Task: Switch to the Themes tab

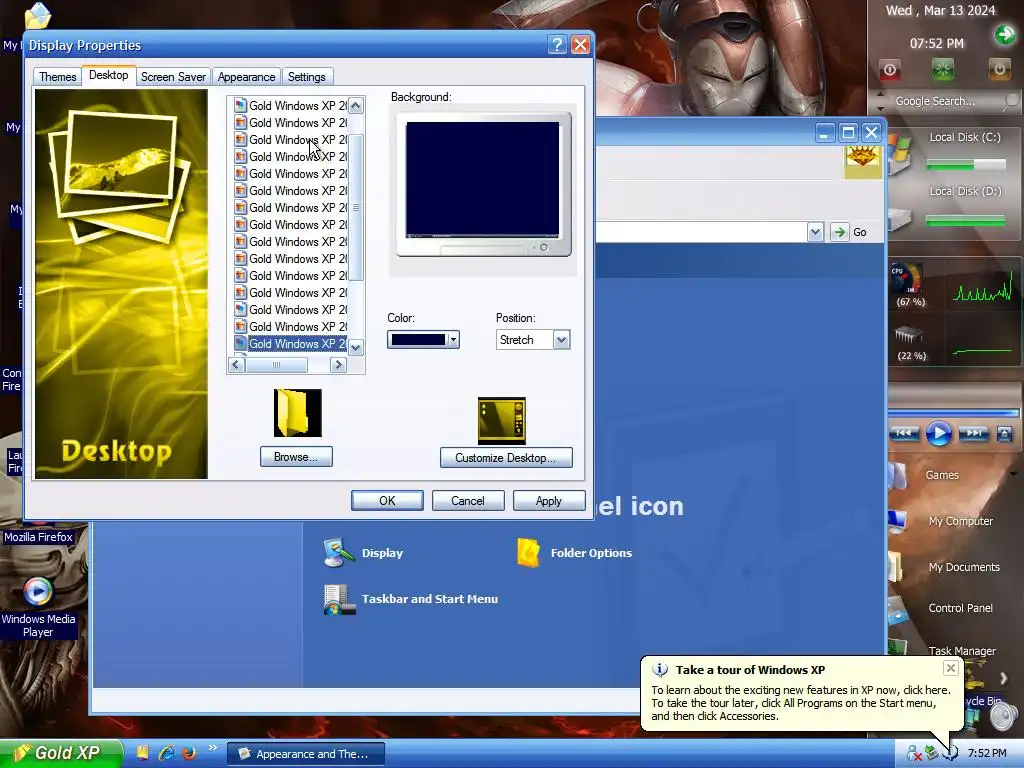Action: (57, 76)
